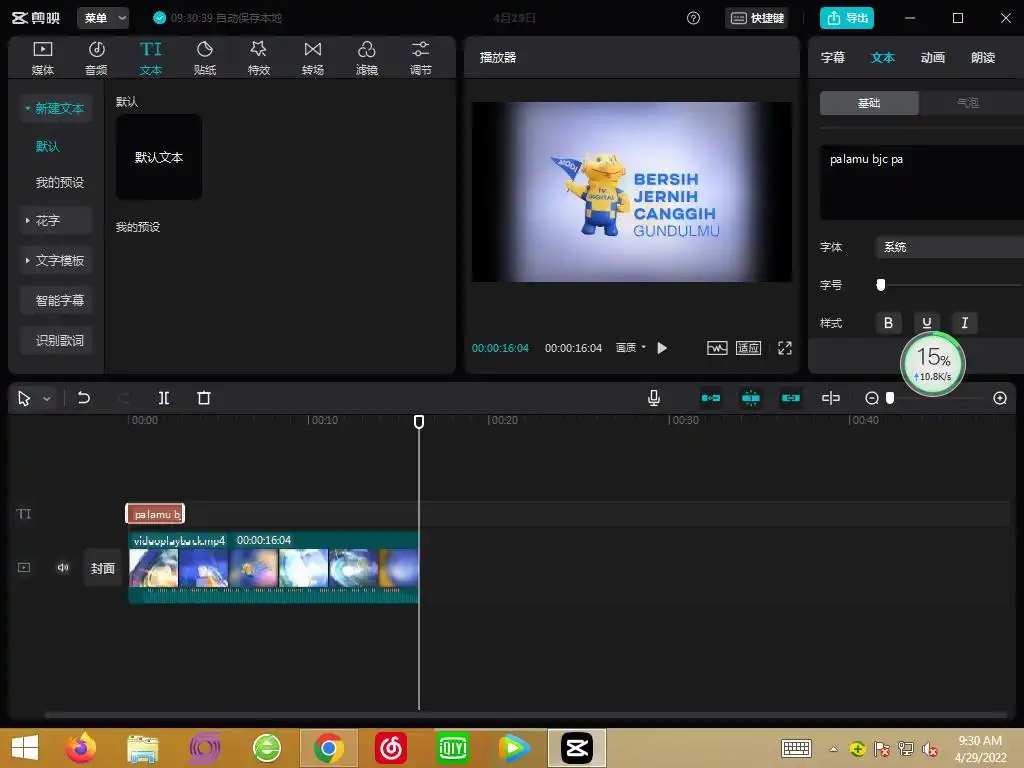Show hidden system tray icons arrow

coord(833,749)
